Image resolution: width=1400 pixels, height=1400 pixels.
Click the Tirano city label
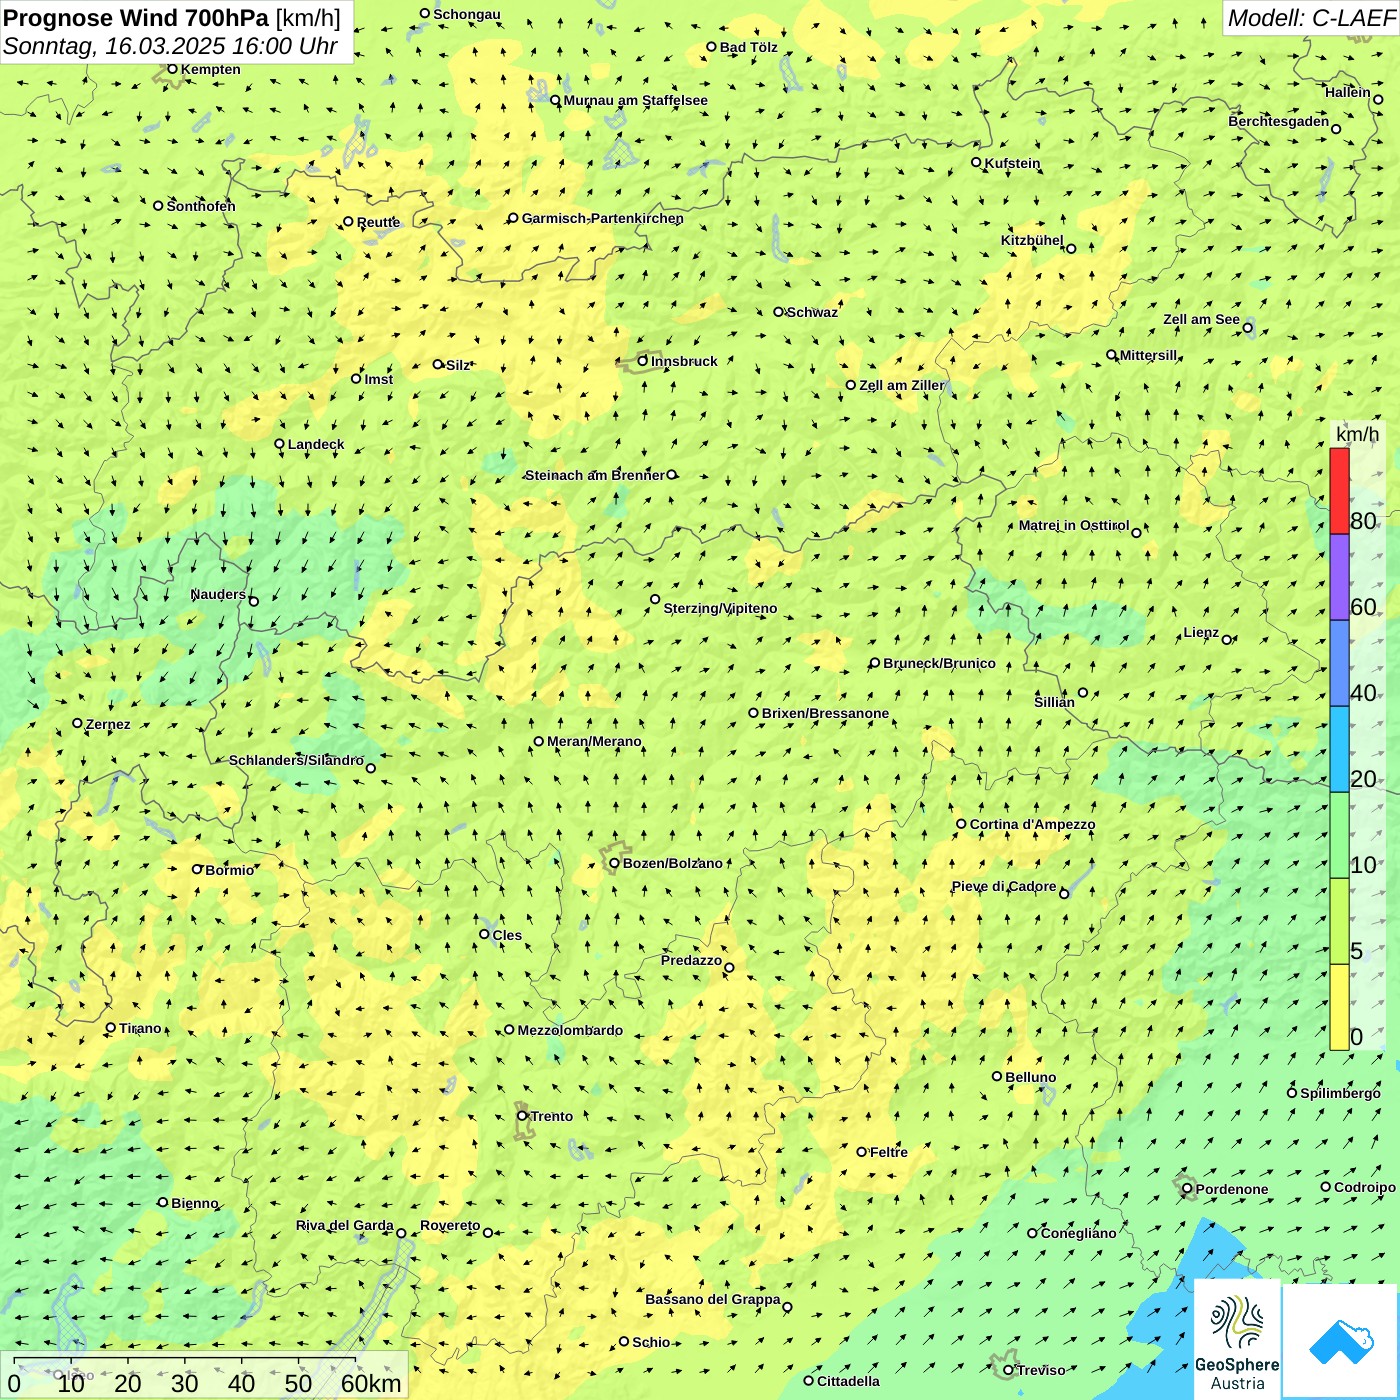click(140, 1028)
